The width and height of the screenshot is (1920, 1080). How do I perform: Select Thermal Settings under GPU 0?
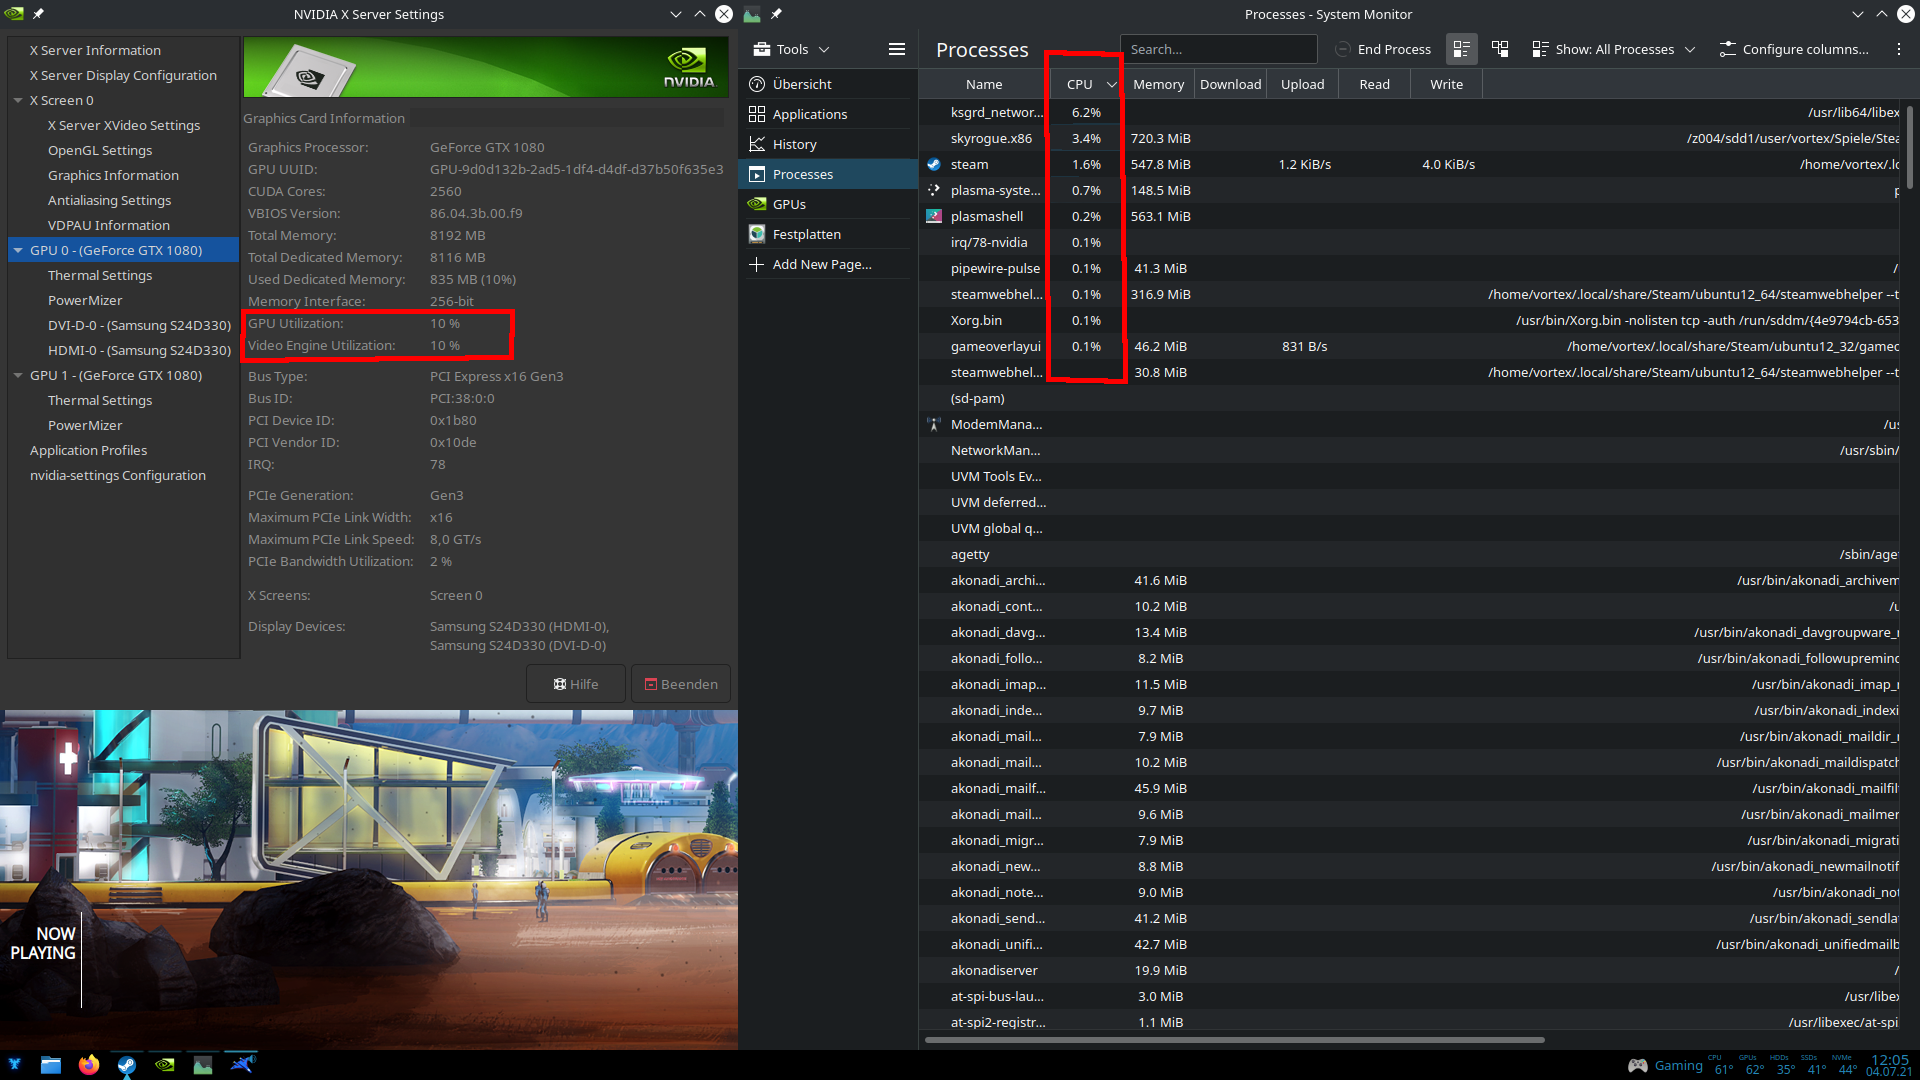click(100, 275)
